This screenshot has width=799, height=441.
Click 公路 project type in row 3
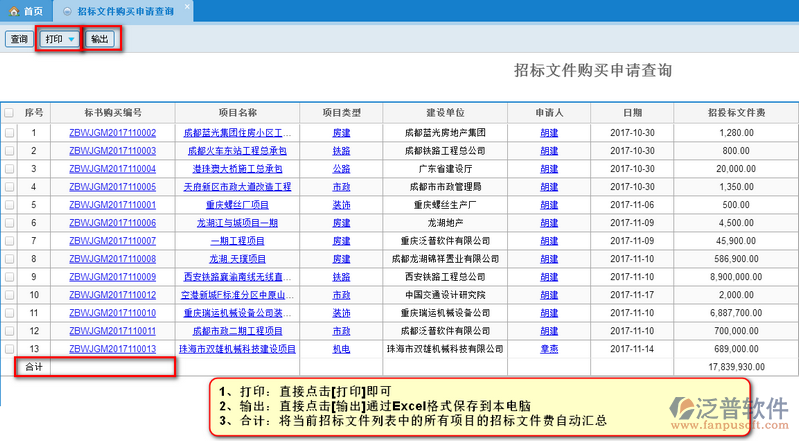[341, 168]
